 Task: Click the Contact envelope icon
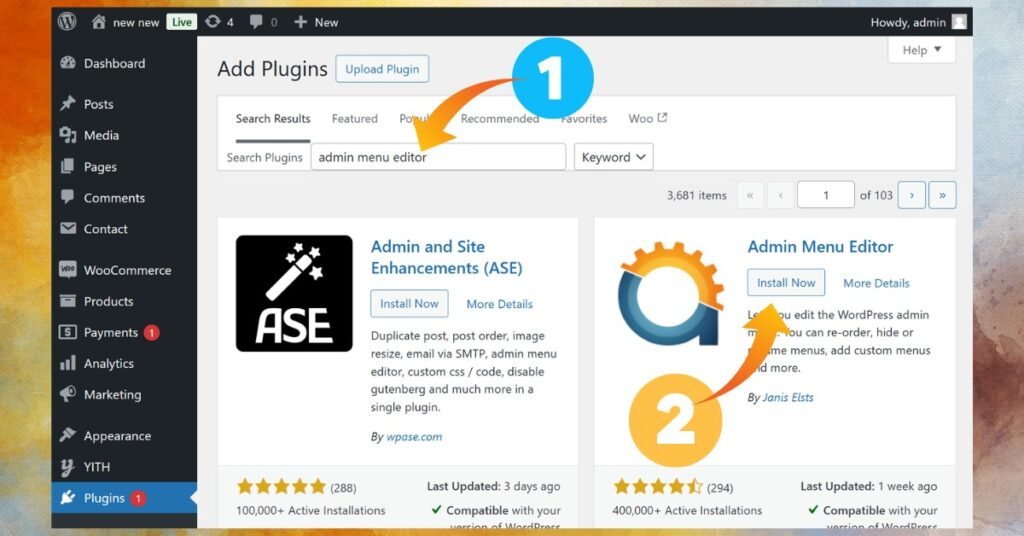[x=68, y=229]
